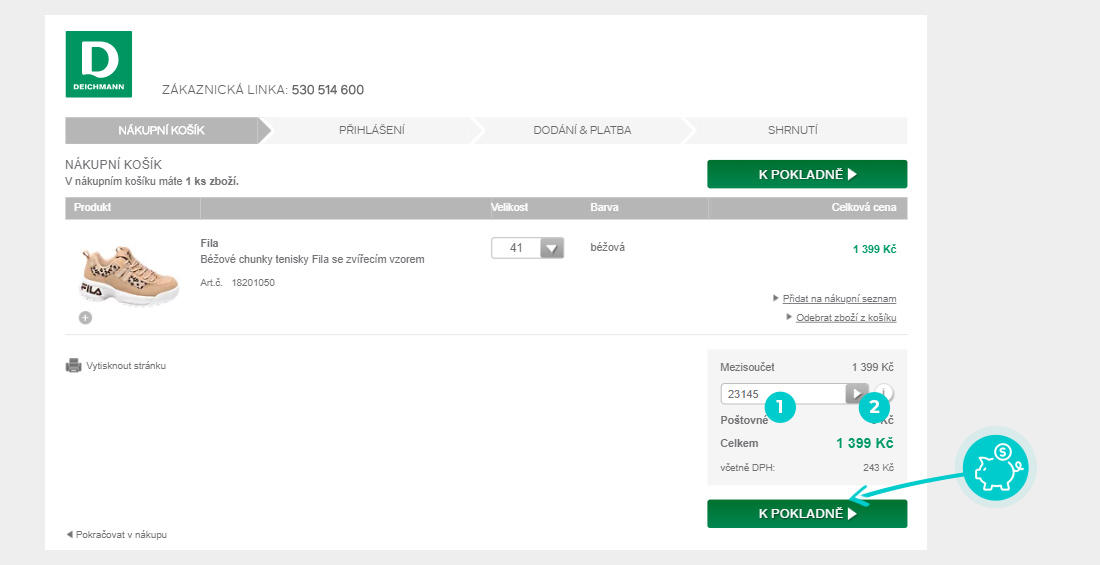
Task: Click article number 18201050
Action: (x=253, y=283)
